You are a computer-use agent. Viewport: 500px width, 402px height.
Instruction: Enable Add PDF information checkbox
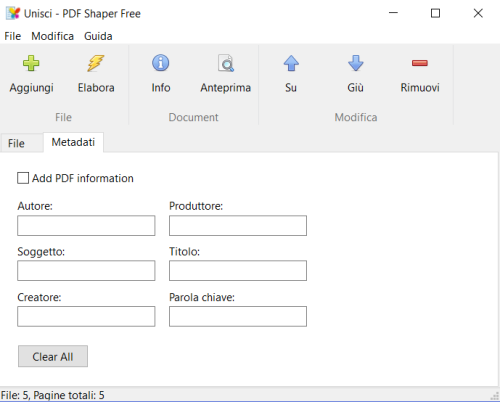pyautogui.click(x=23, y=178)
